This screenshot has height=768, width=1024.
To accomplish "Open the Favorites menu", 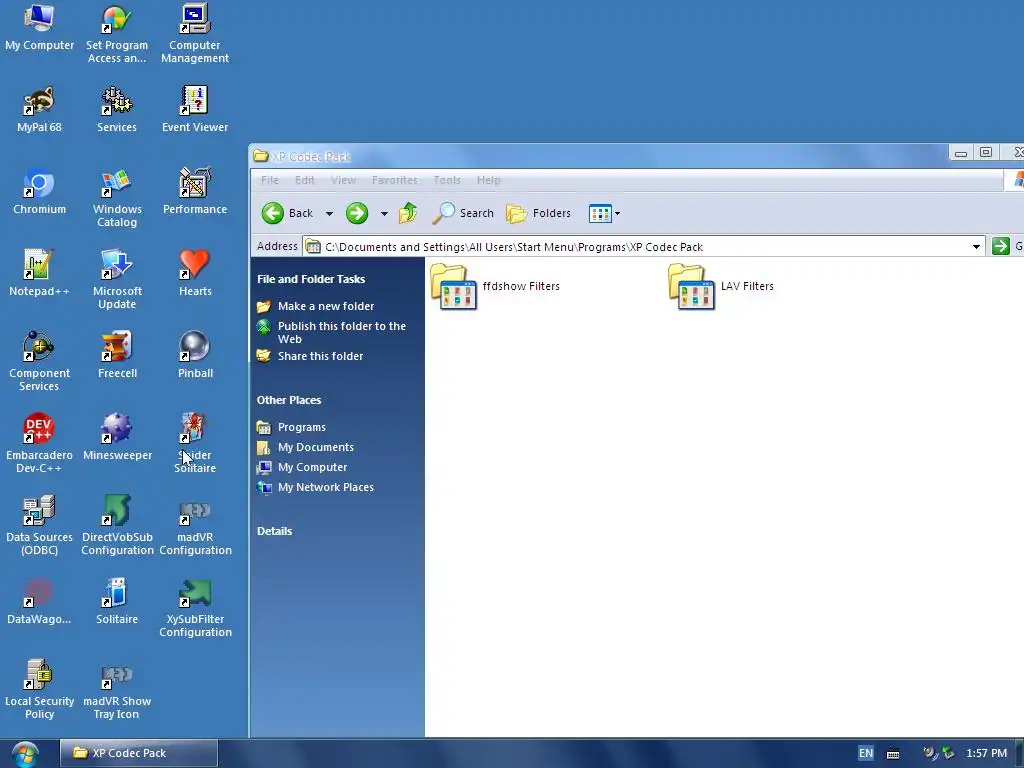I will 394,180.
